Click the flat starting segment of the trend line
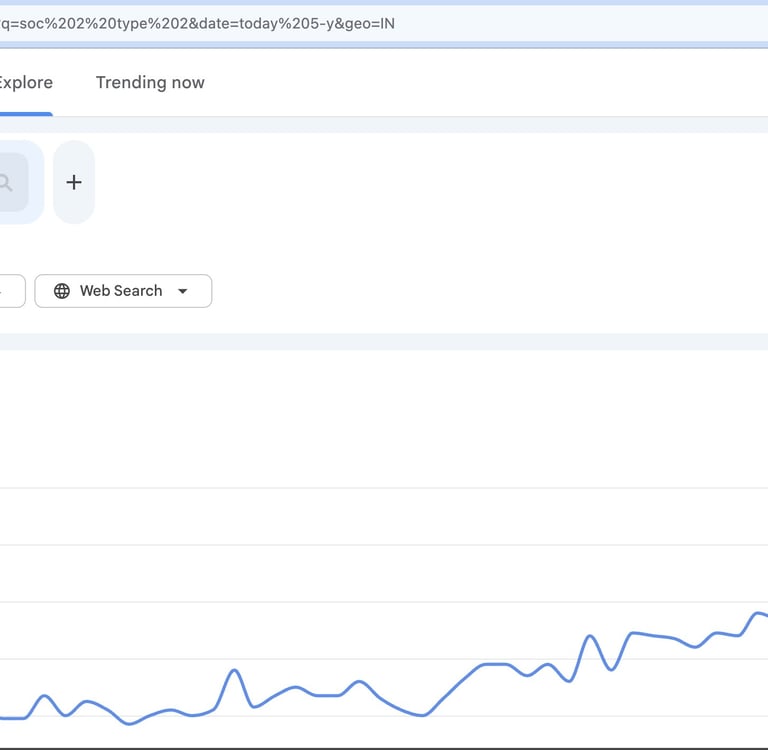Image resolution: width=768 pixels, height=750 pixels. click(12, 718)
